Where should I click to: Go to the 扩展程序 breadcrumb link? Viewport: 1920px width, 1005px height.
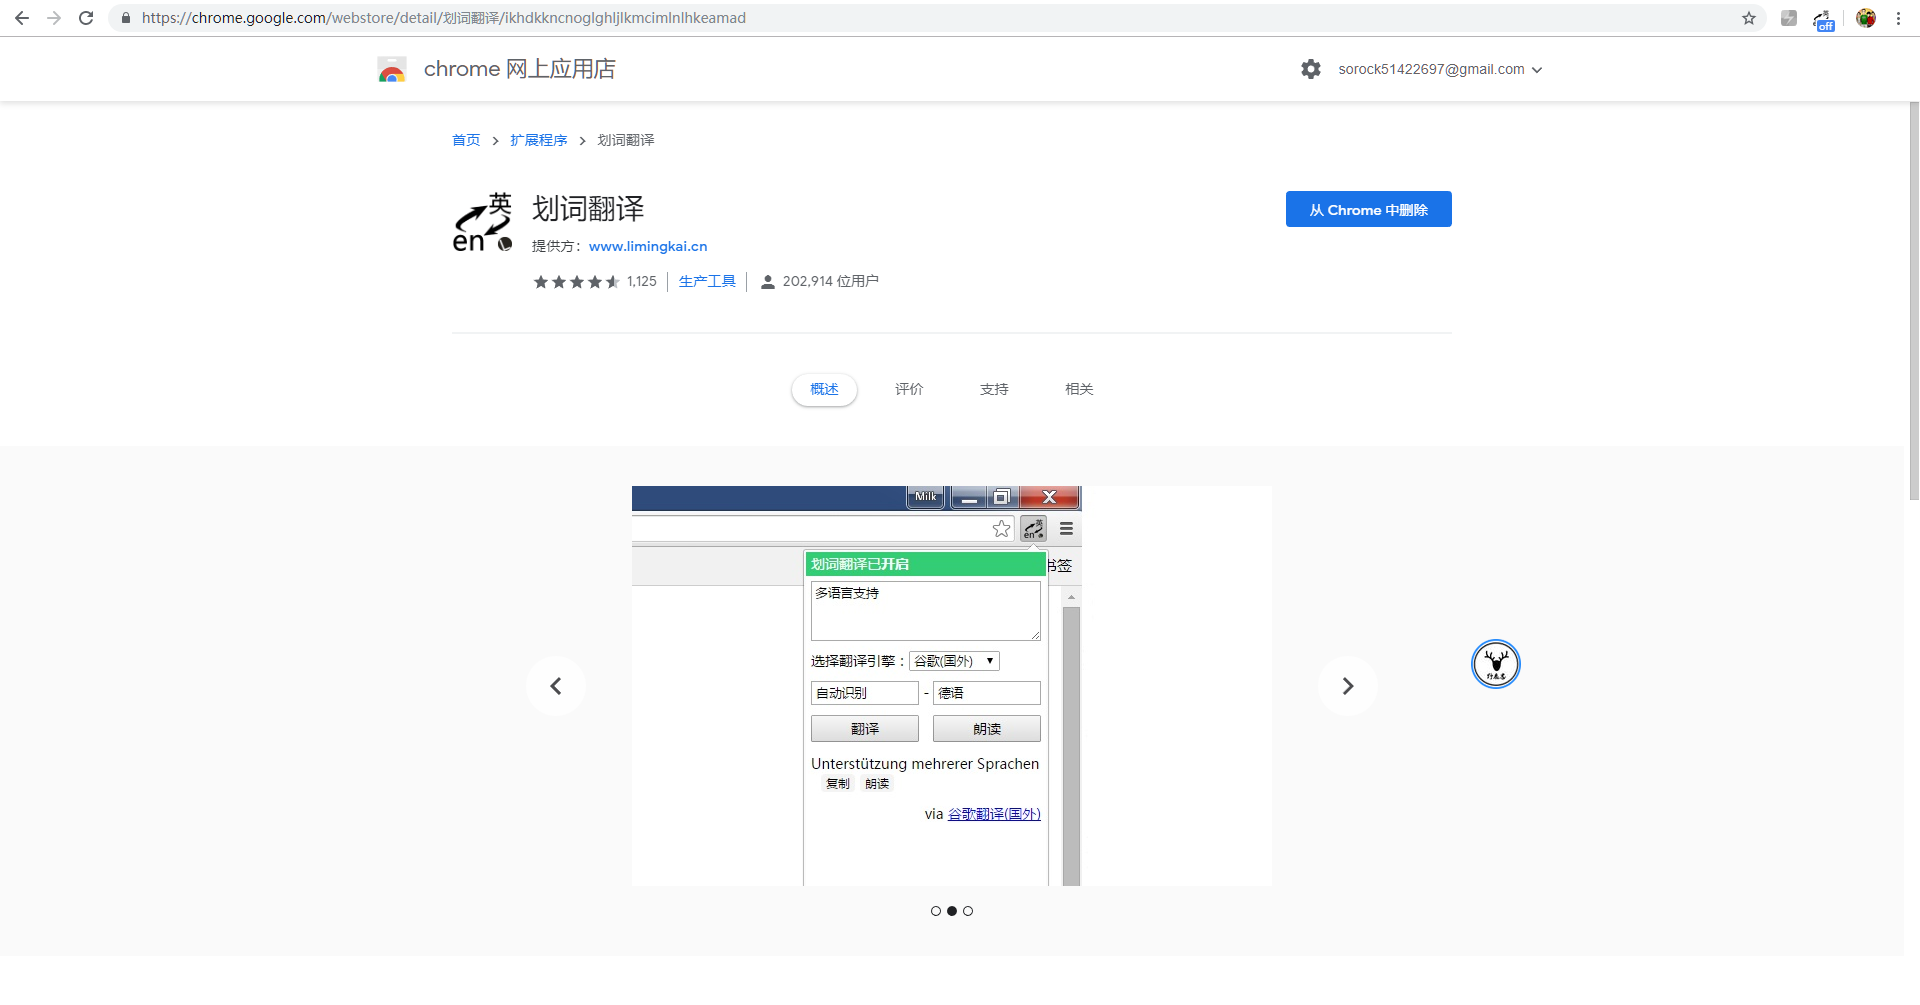click(x=539, y=140)
